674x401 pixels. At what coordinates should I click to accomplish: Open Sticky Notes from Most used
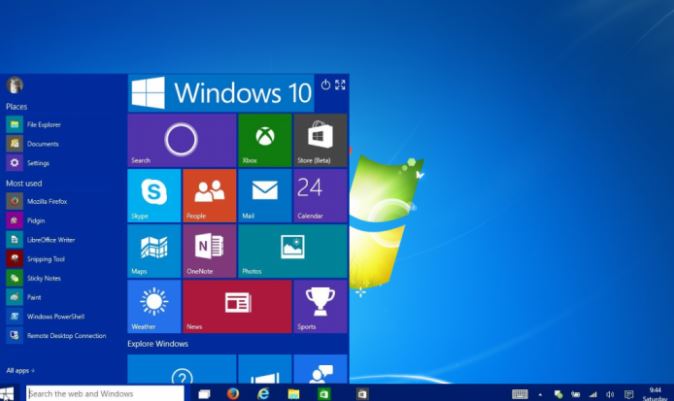[34, 278]
